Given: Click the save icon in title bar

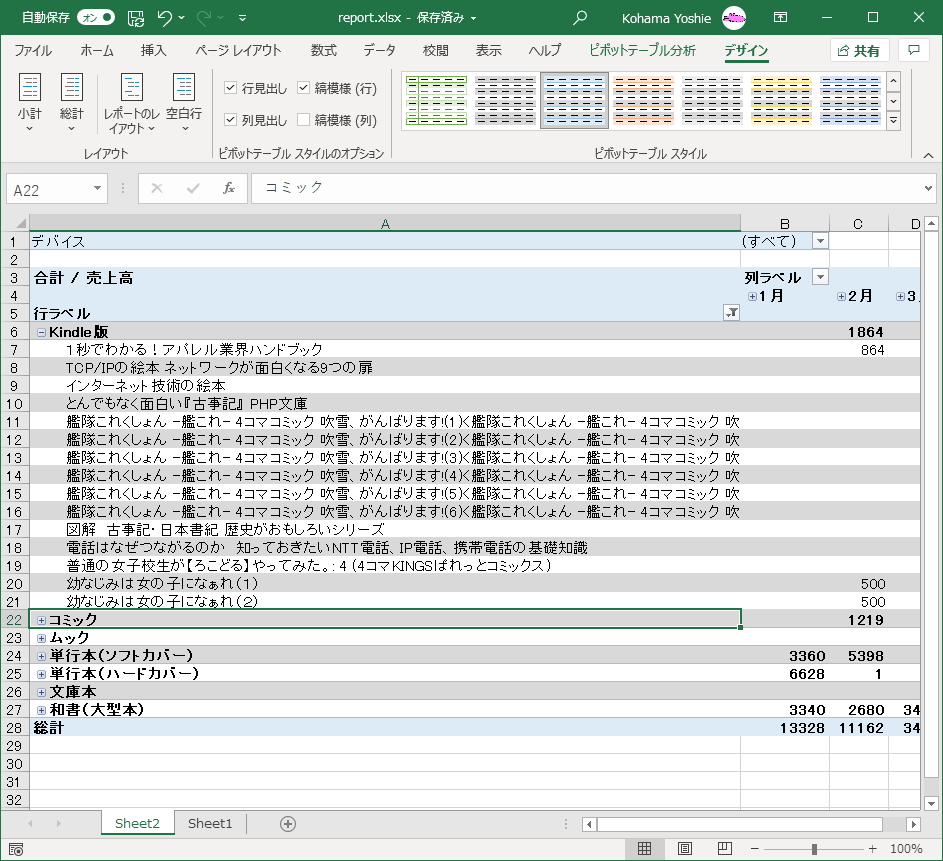Looking at the screenshot, I should [136, 18].
